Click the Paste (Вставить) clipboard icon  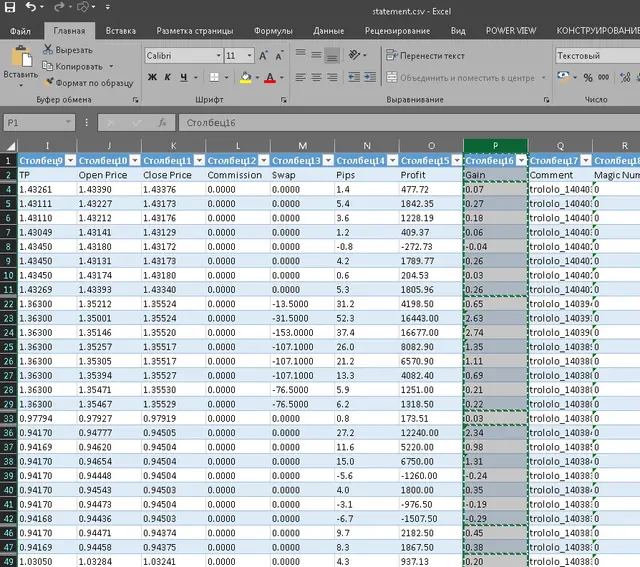[21, 56]
